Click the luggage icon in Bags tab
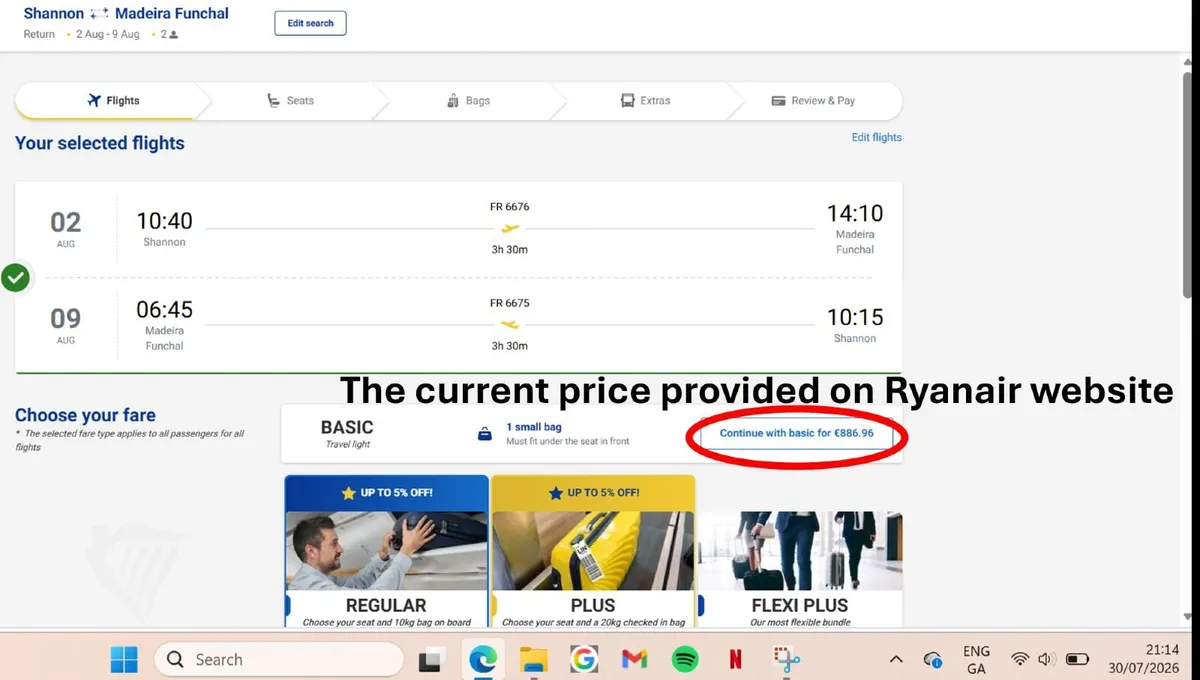Image resolution: width=1200 pixels, height=680 pixels. [453, 101]
